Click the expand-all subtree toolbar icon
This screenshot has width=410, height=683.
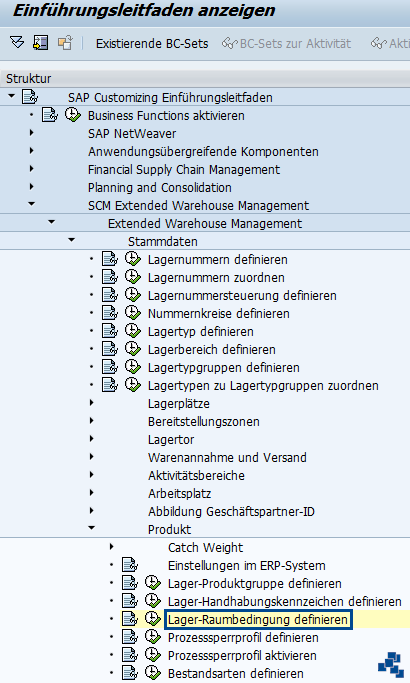[17, 43]
